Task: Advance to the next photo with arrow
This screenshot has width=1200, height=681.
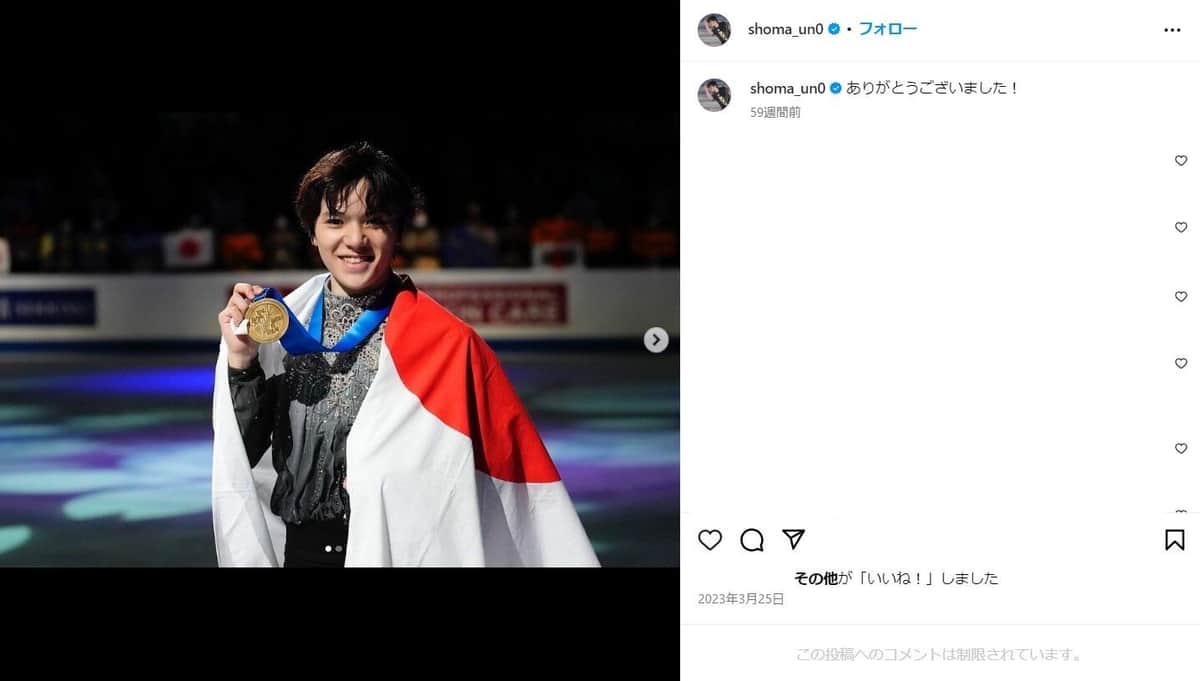Action: (x=656, y=340)
